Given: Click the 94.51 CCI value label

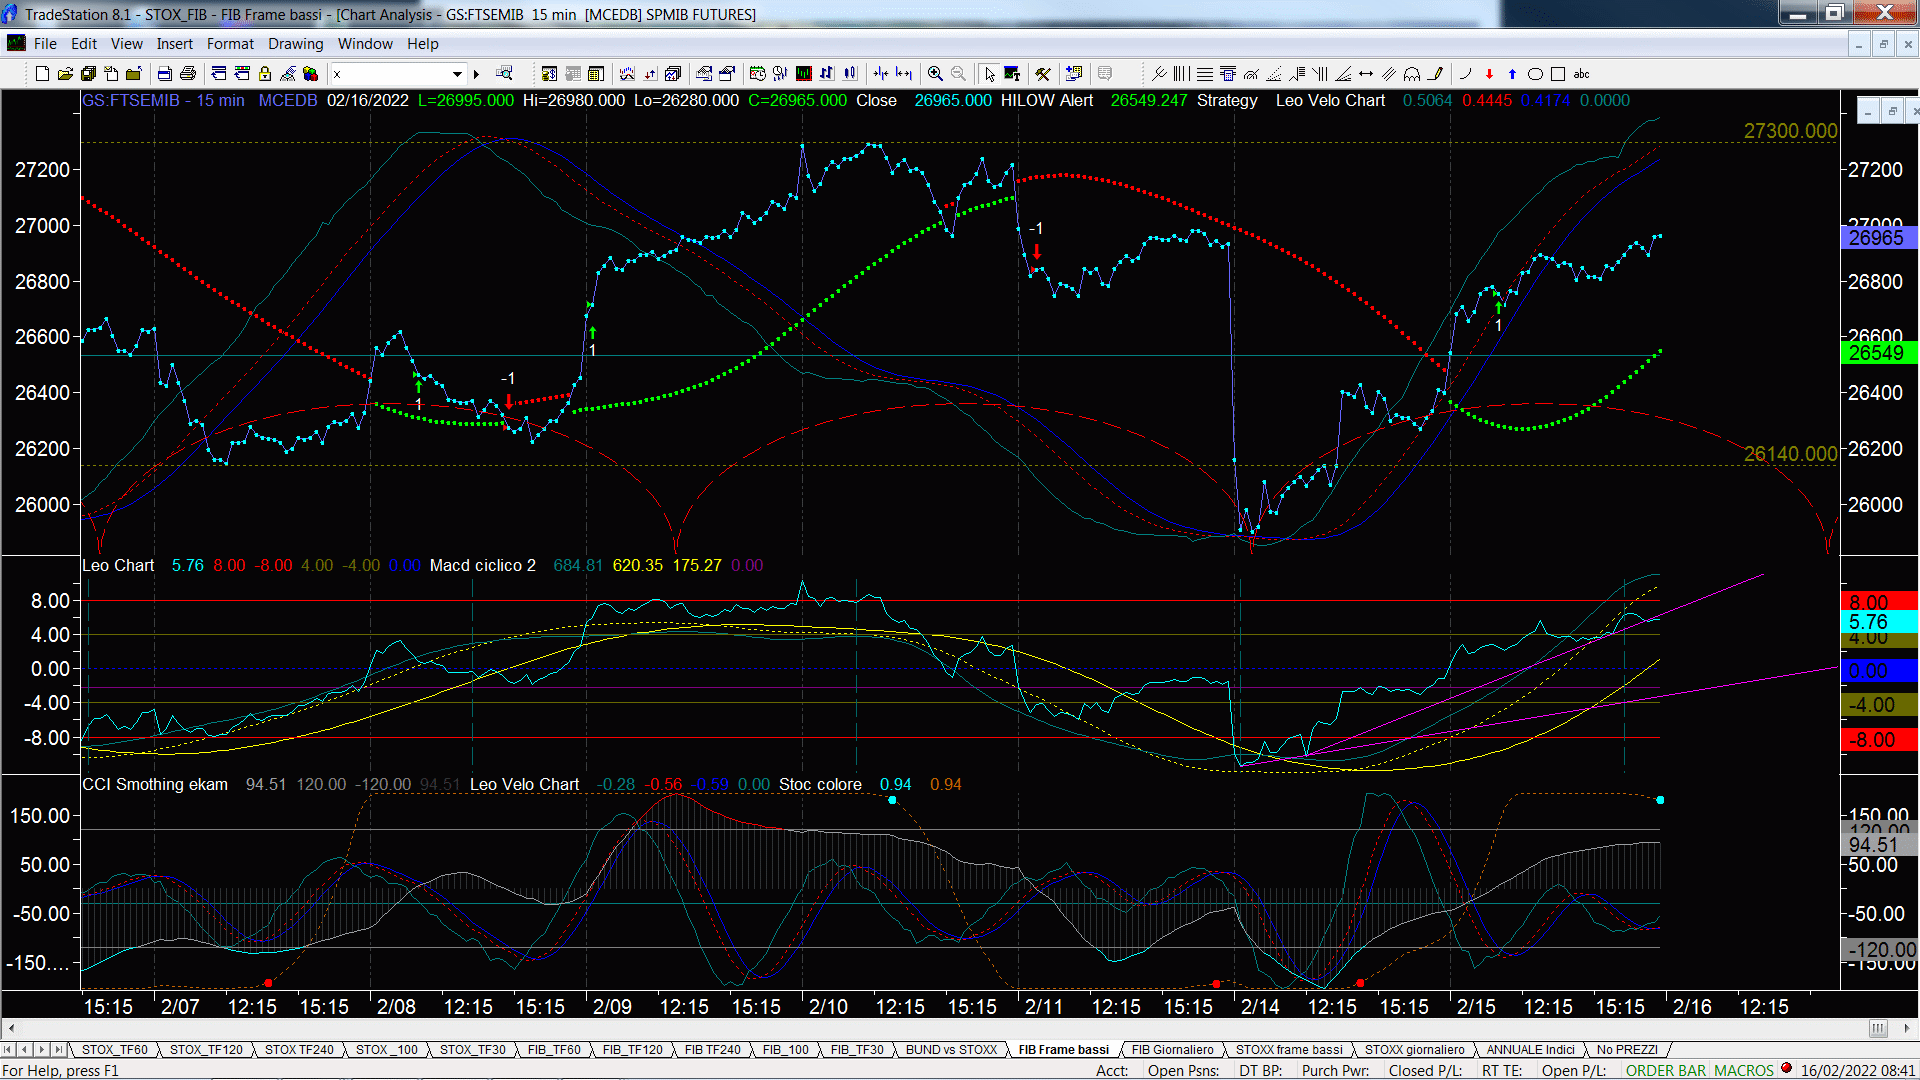Looking at the screenshot, I should point(1877,845).
